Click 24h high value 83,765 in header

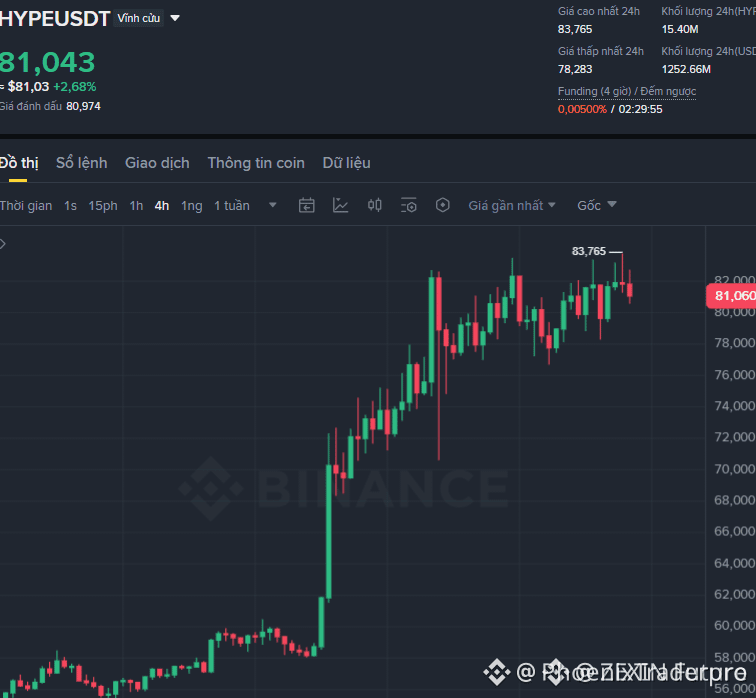point(575,29)
